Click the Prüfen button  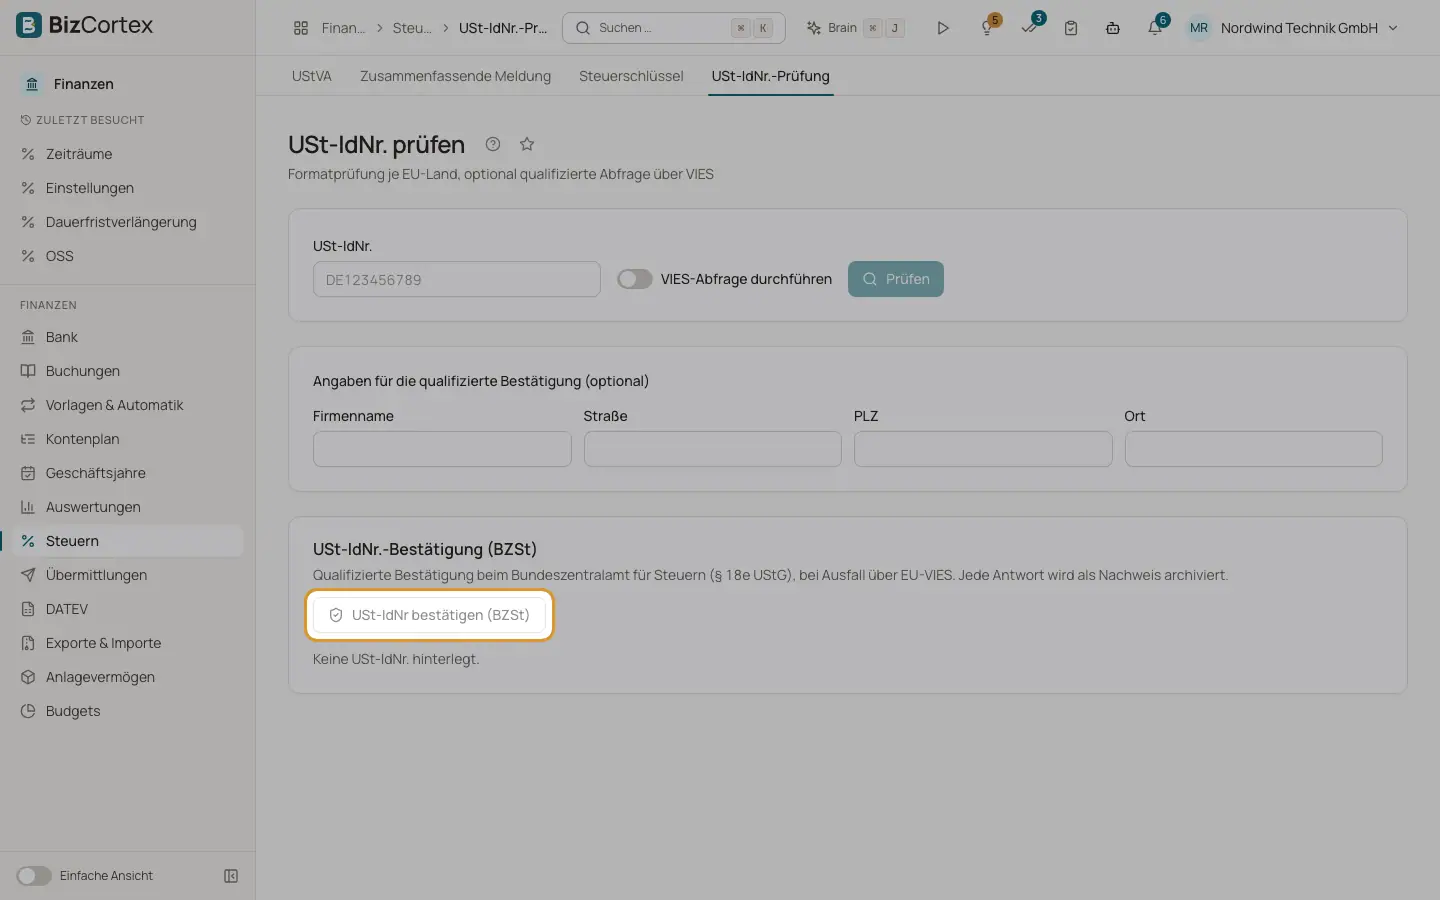pyautogui.click(x=896, y=279)
